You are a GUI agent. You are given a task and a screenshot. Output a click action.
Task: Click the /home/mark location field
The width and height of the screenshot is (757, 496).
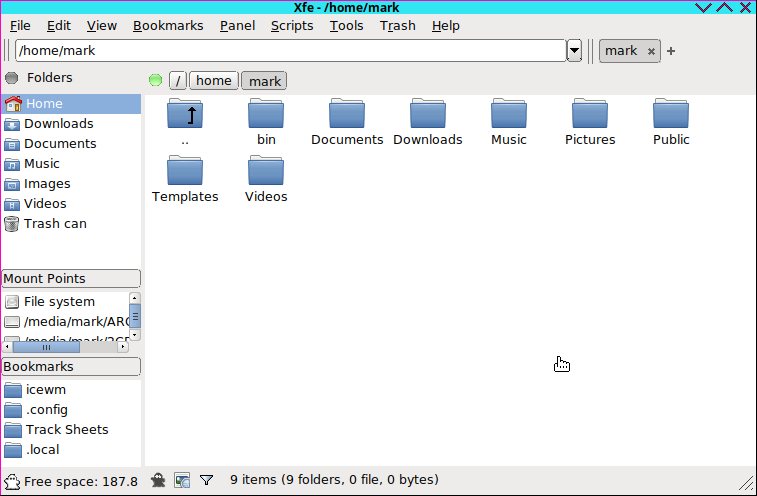point(291,50)
